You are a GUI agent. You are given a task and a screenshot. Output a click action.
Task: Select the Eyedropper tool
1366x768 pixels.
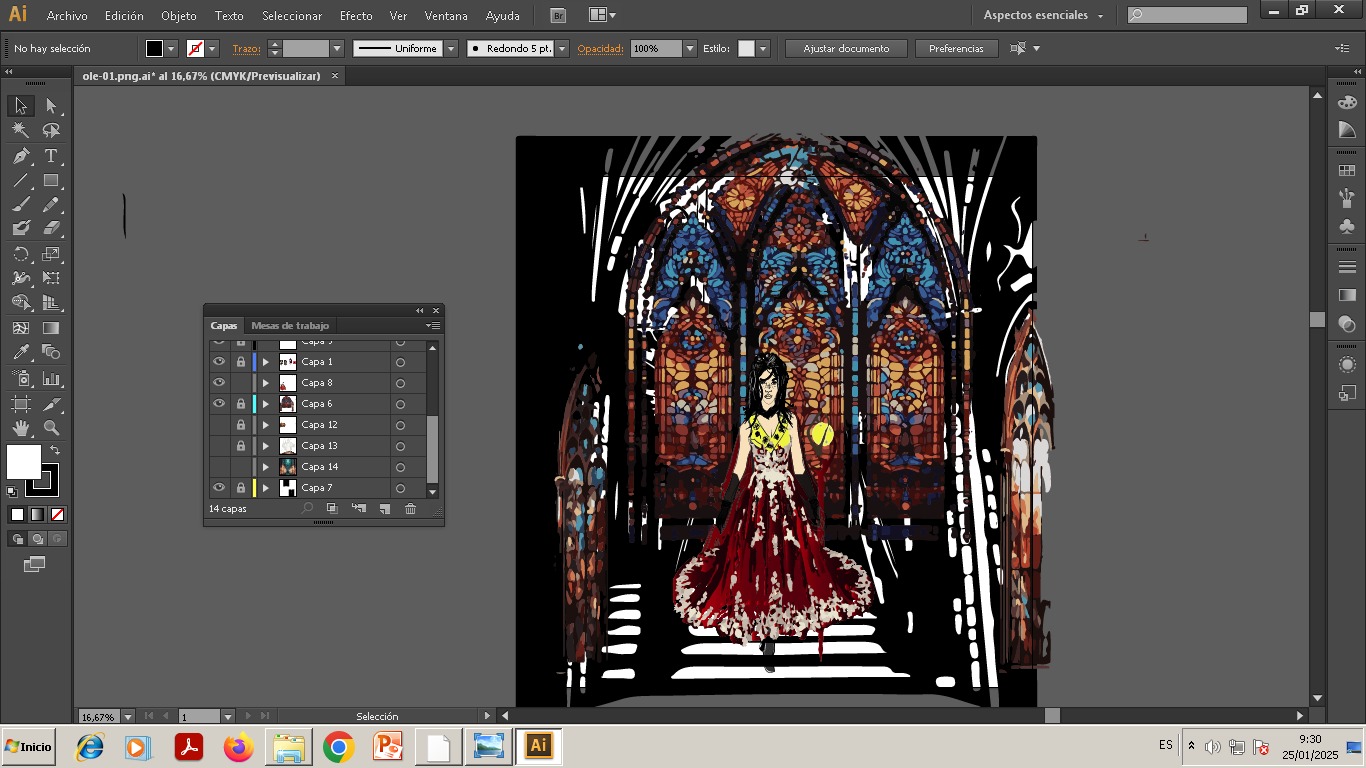click(20, 352)
